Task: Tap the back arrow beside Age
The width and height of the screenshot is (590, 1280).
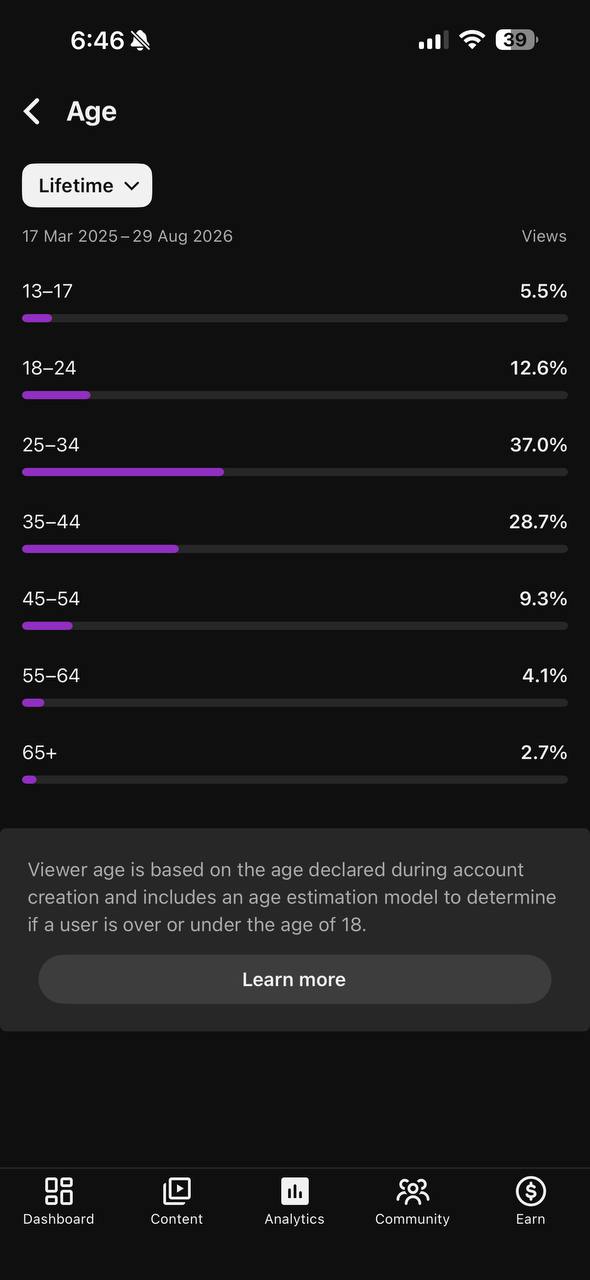Action: point(32,111)
